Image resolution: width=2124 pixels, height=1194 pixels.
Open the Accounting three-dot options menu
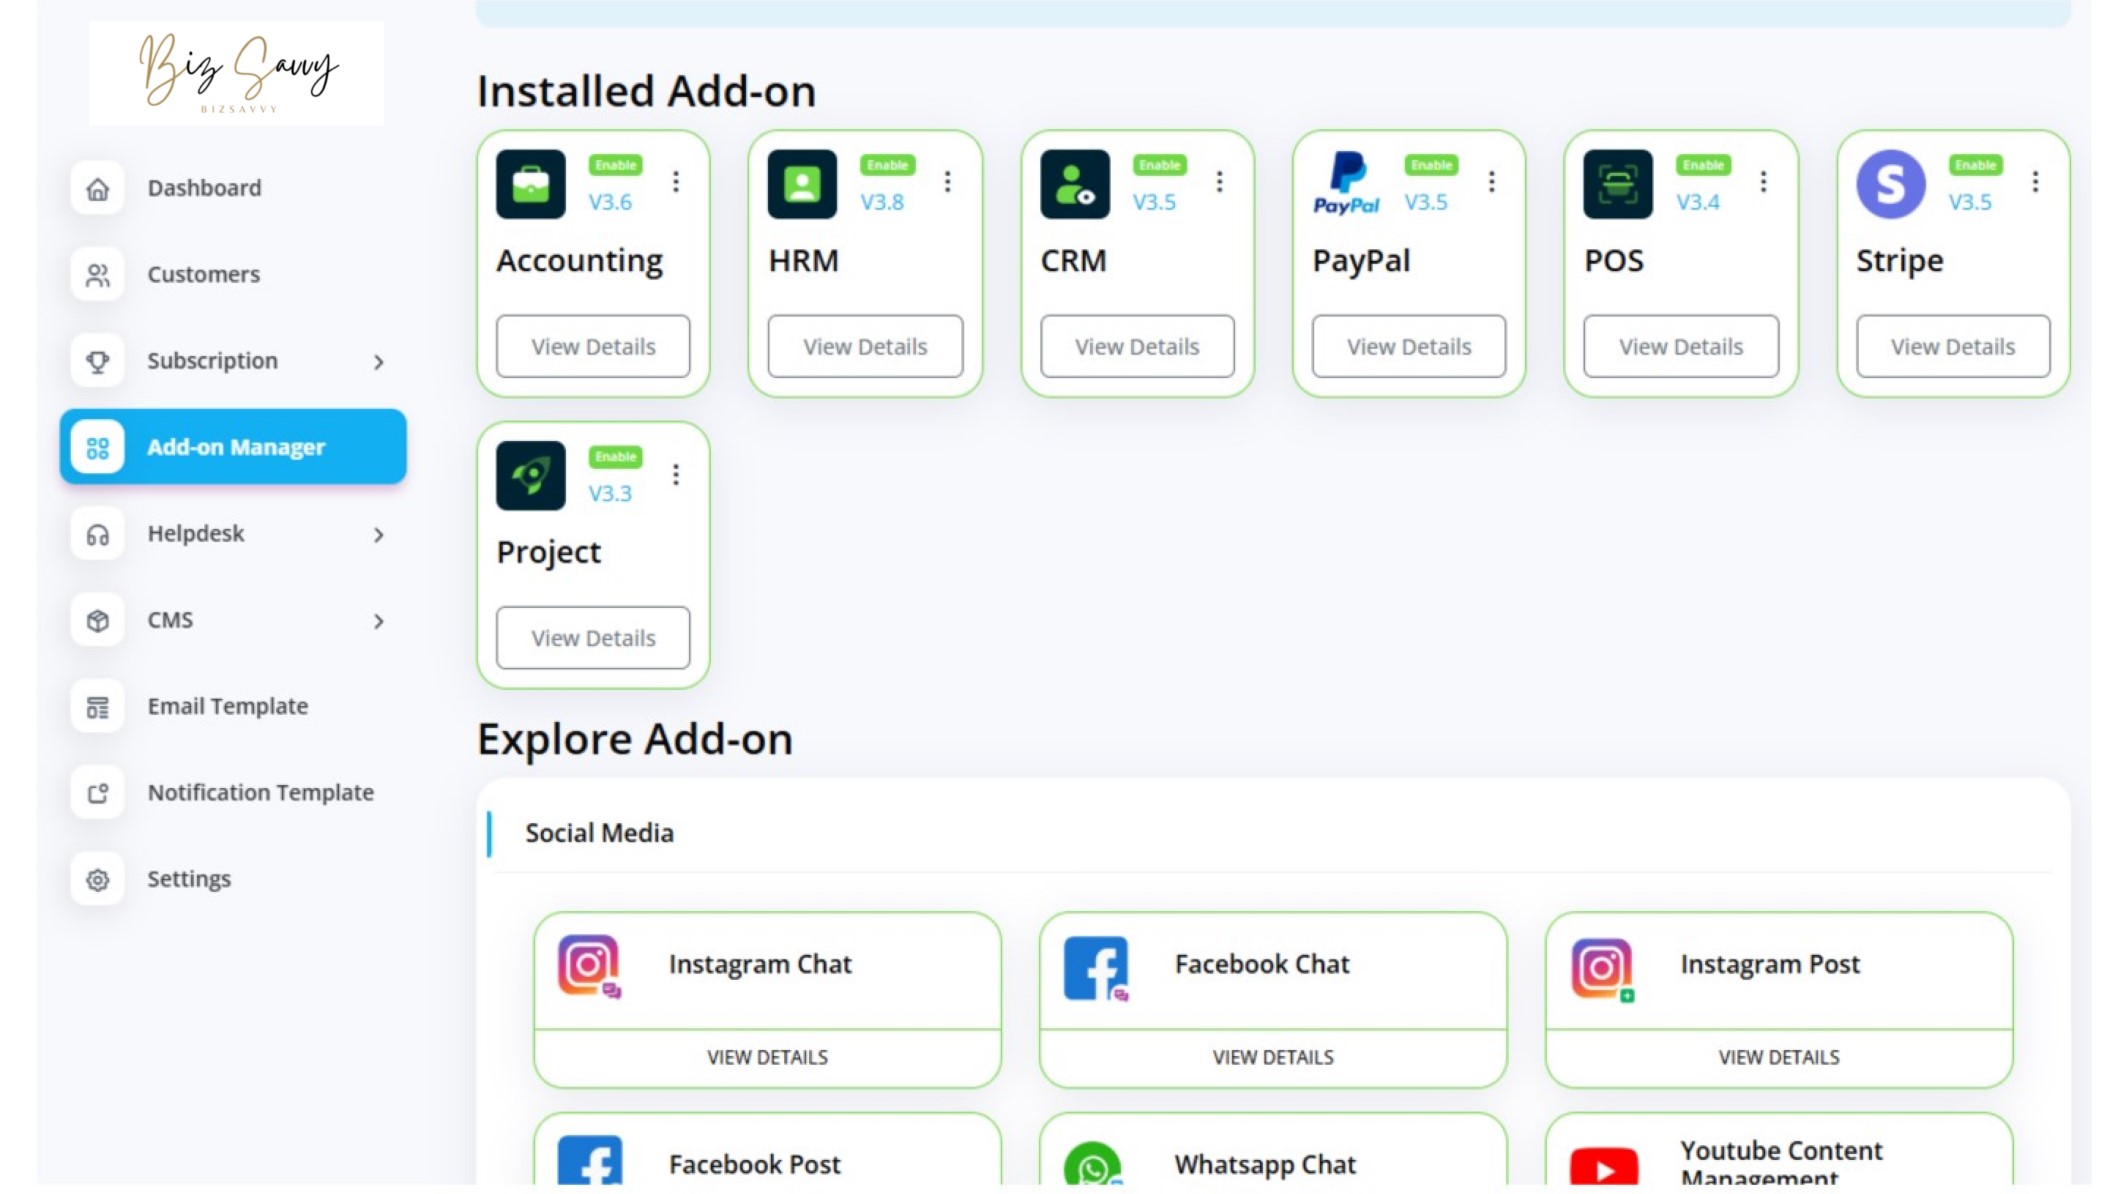[676, 181]
